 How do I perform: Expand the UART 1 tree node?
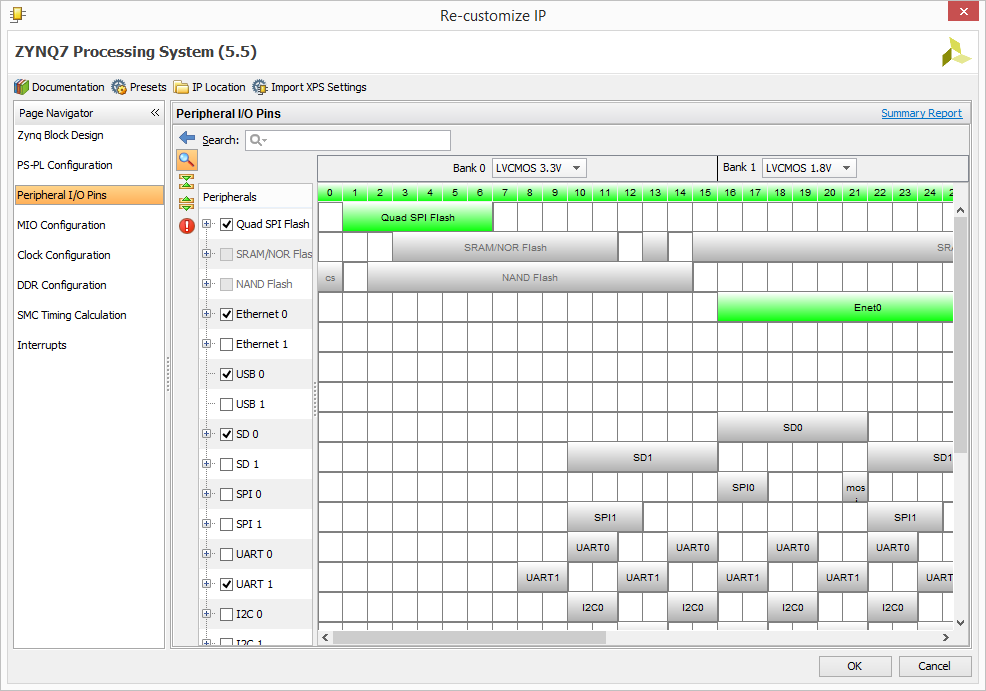click(206, 583)
